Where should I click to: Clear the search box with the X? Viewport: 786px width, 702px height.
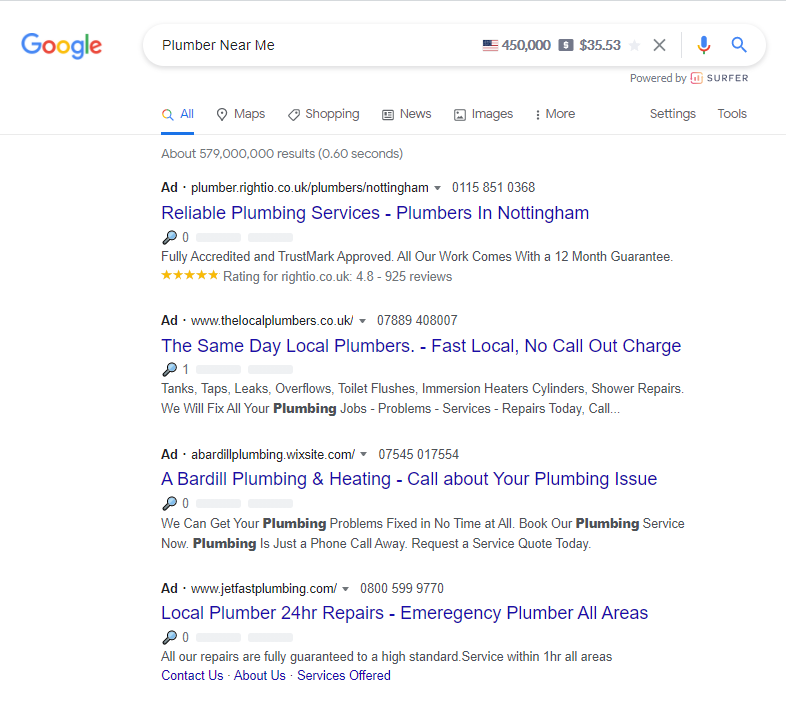click(x=660, y=45)
